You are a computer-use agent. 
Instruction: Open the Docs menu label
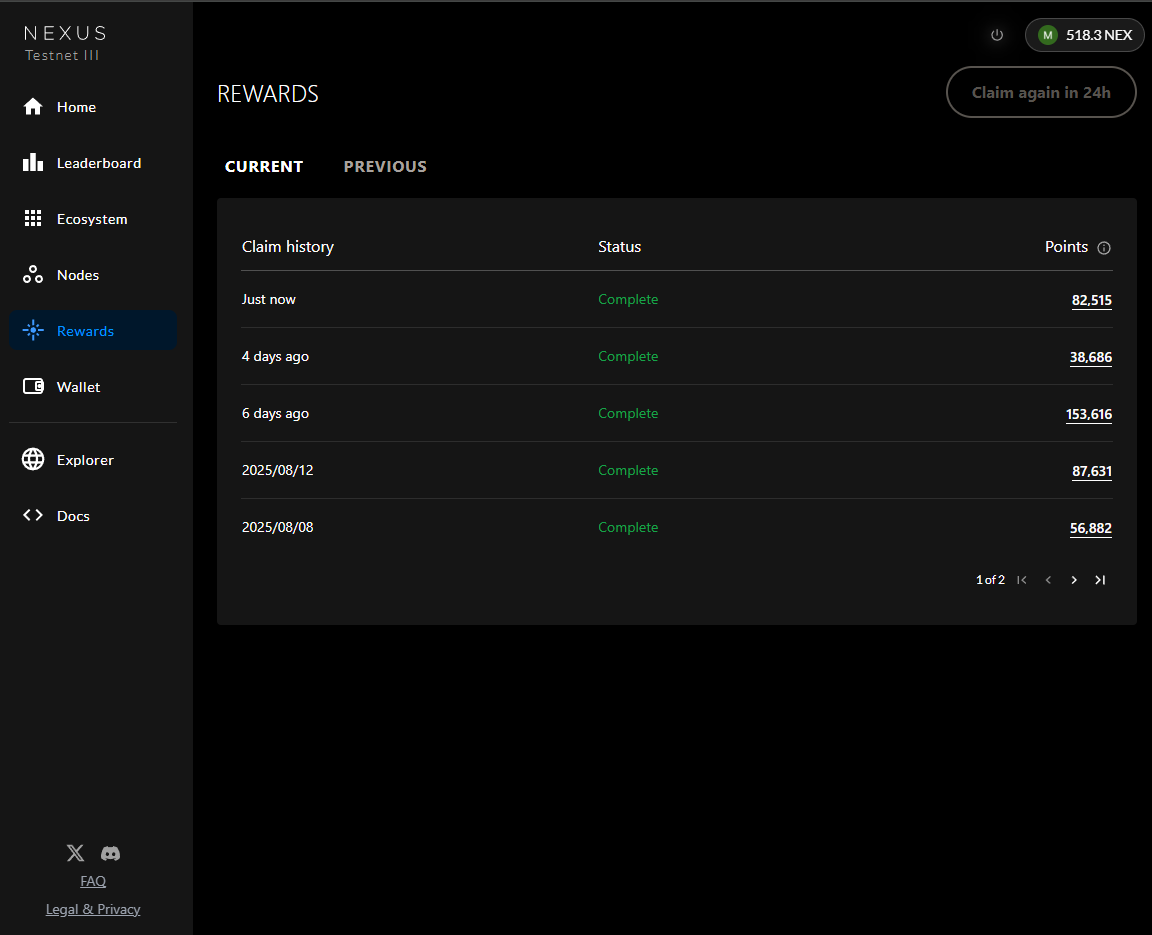[x=73, y=516]
